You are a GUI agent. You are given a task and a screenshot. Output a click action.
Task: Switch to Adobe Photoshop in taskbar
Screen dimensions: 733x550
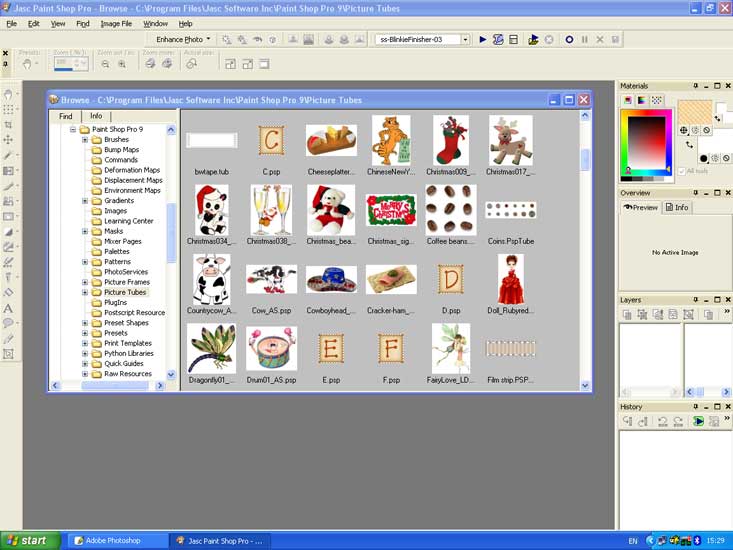[x=115, y=541]
